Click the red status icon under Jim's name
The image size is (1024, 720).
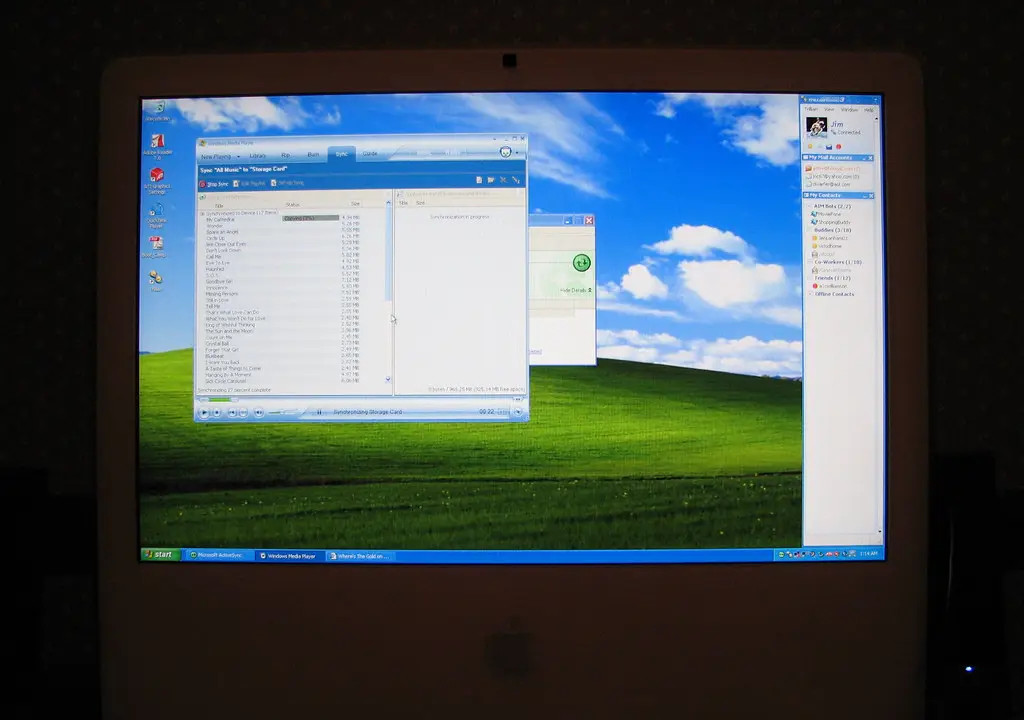839,146
